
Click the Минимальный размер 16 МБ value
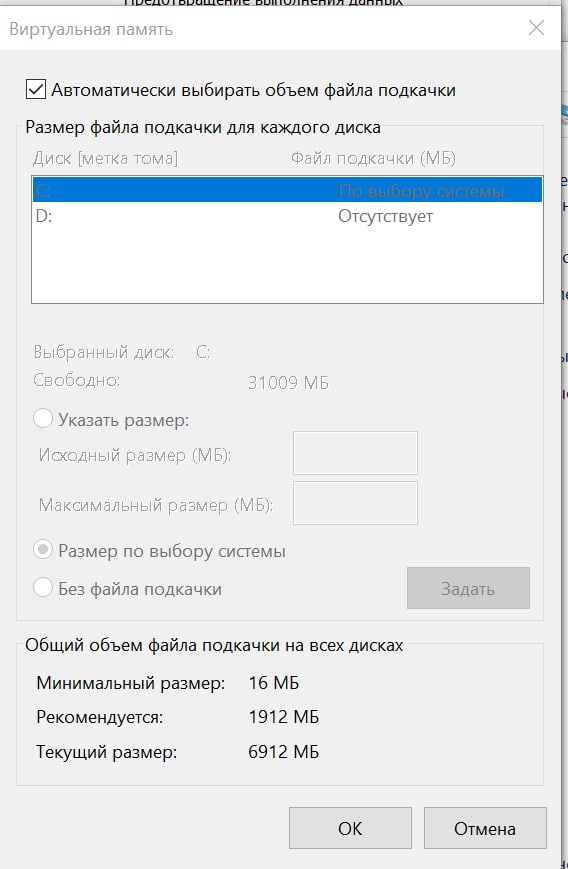point(274,682)
